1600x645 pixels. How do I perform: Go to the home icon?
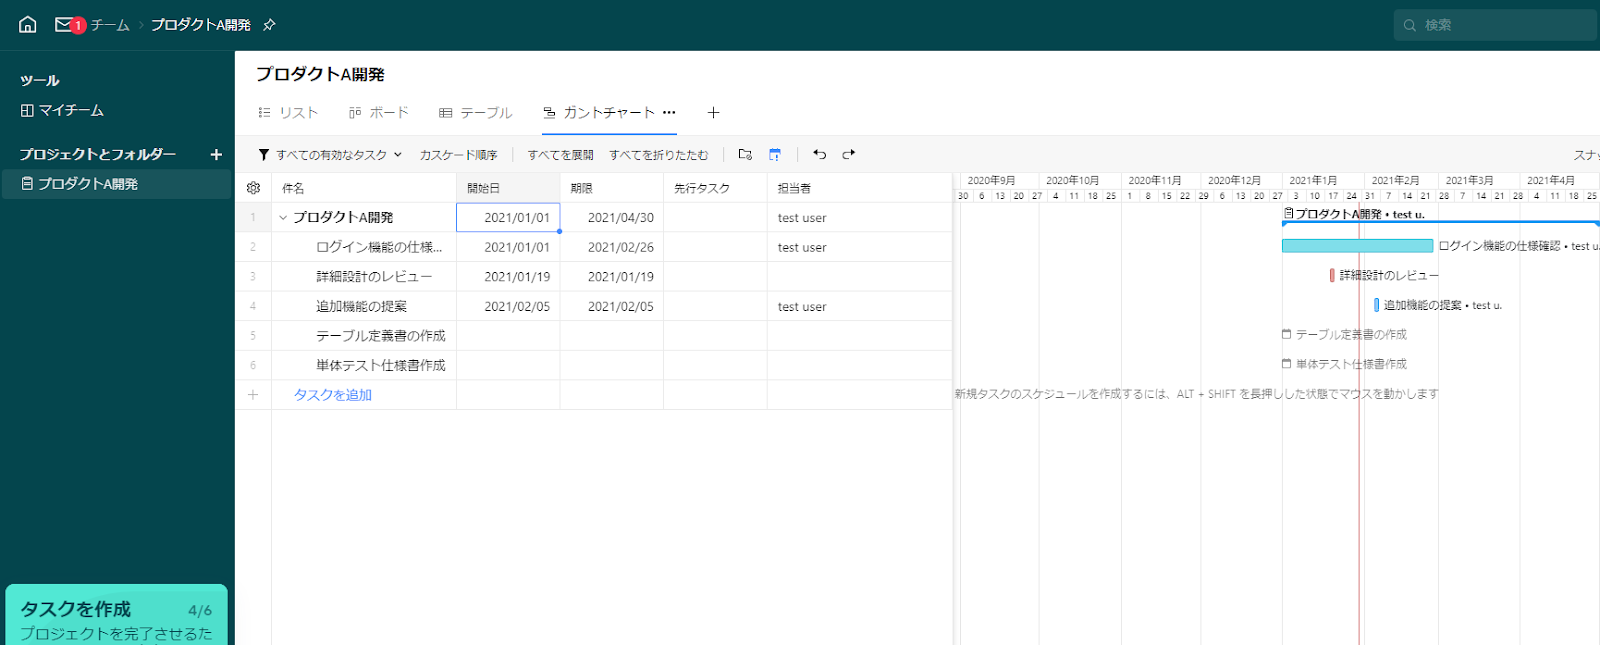28,24
